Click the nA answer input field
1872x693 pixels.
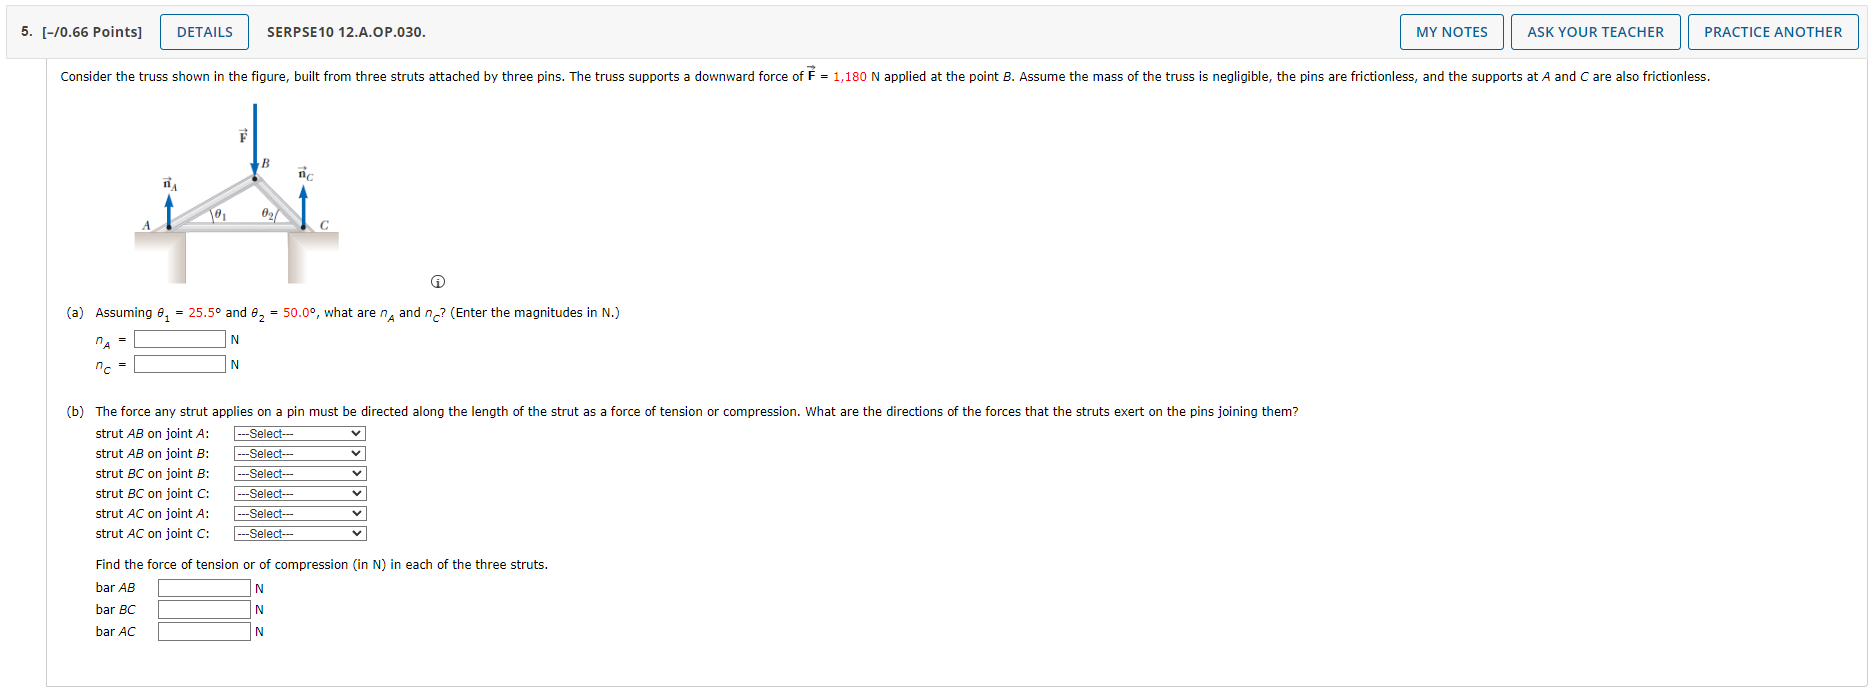[x=179, y=338]
